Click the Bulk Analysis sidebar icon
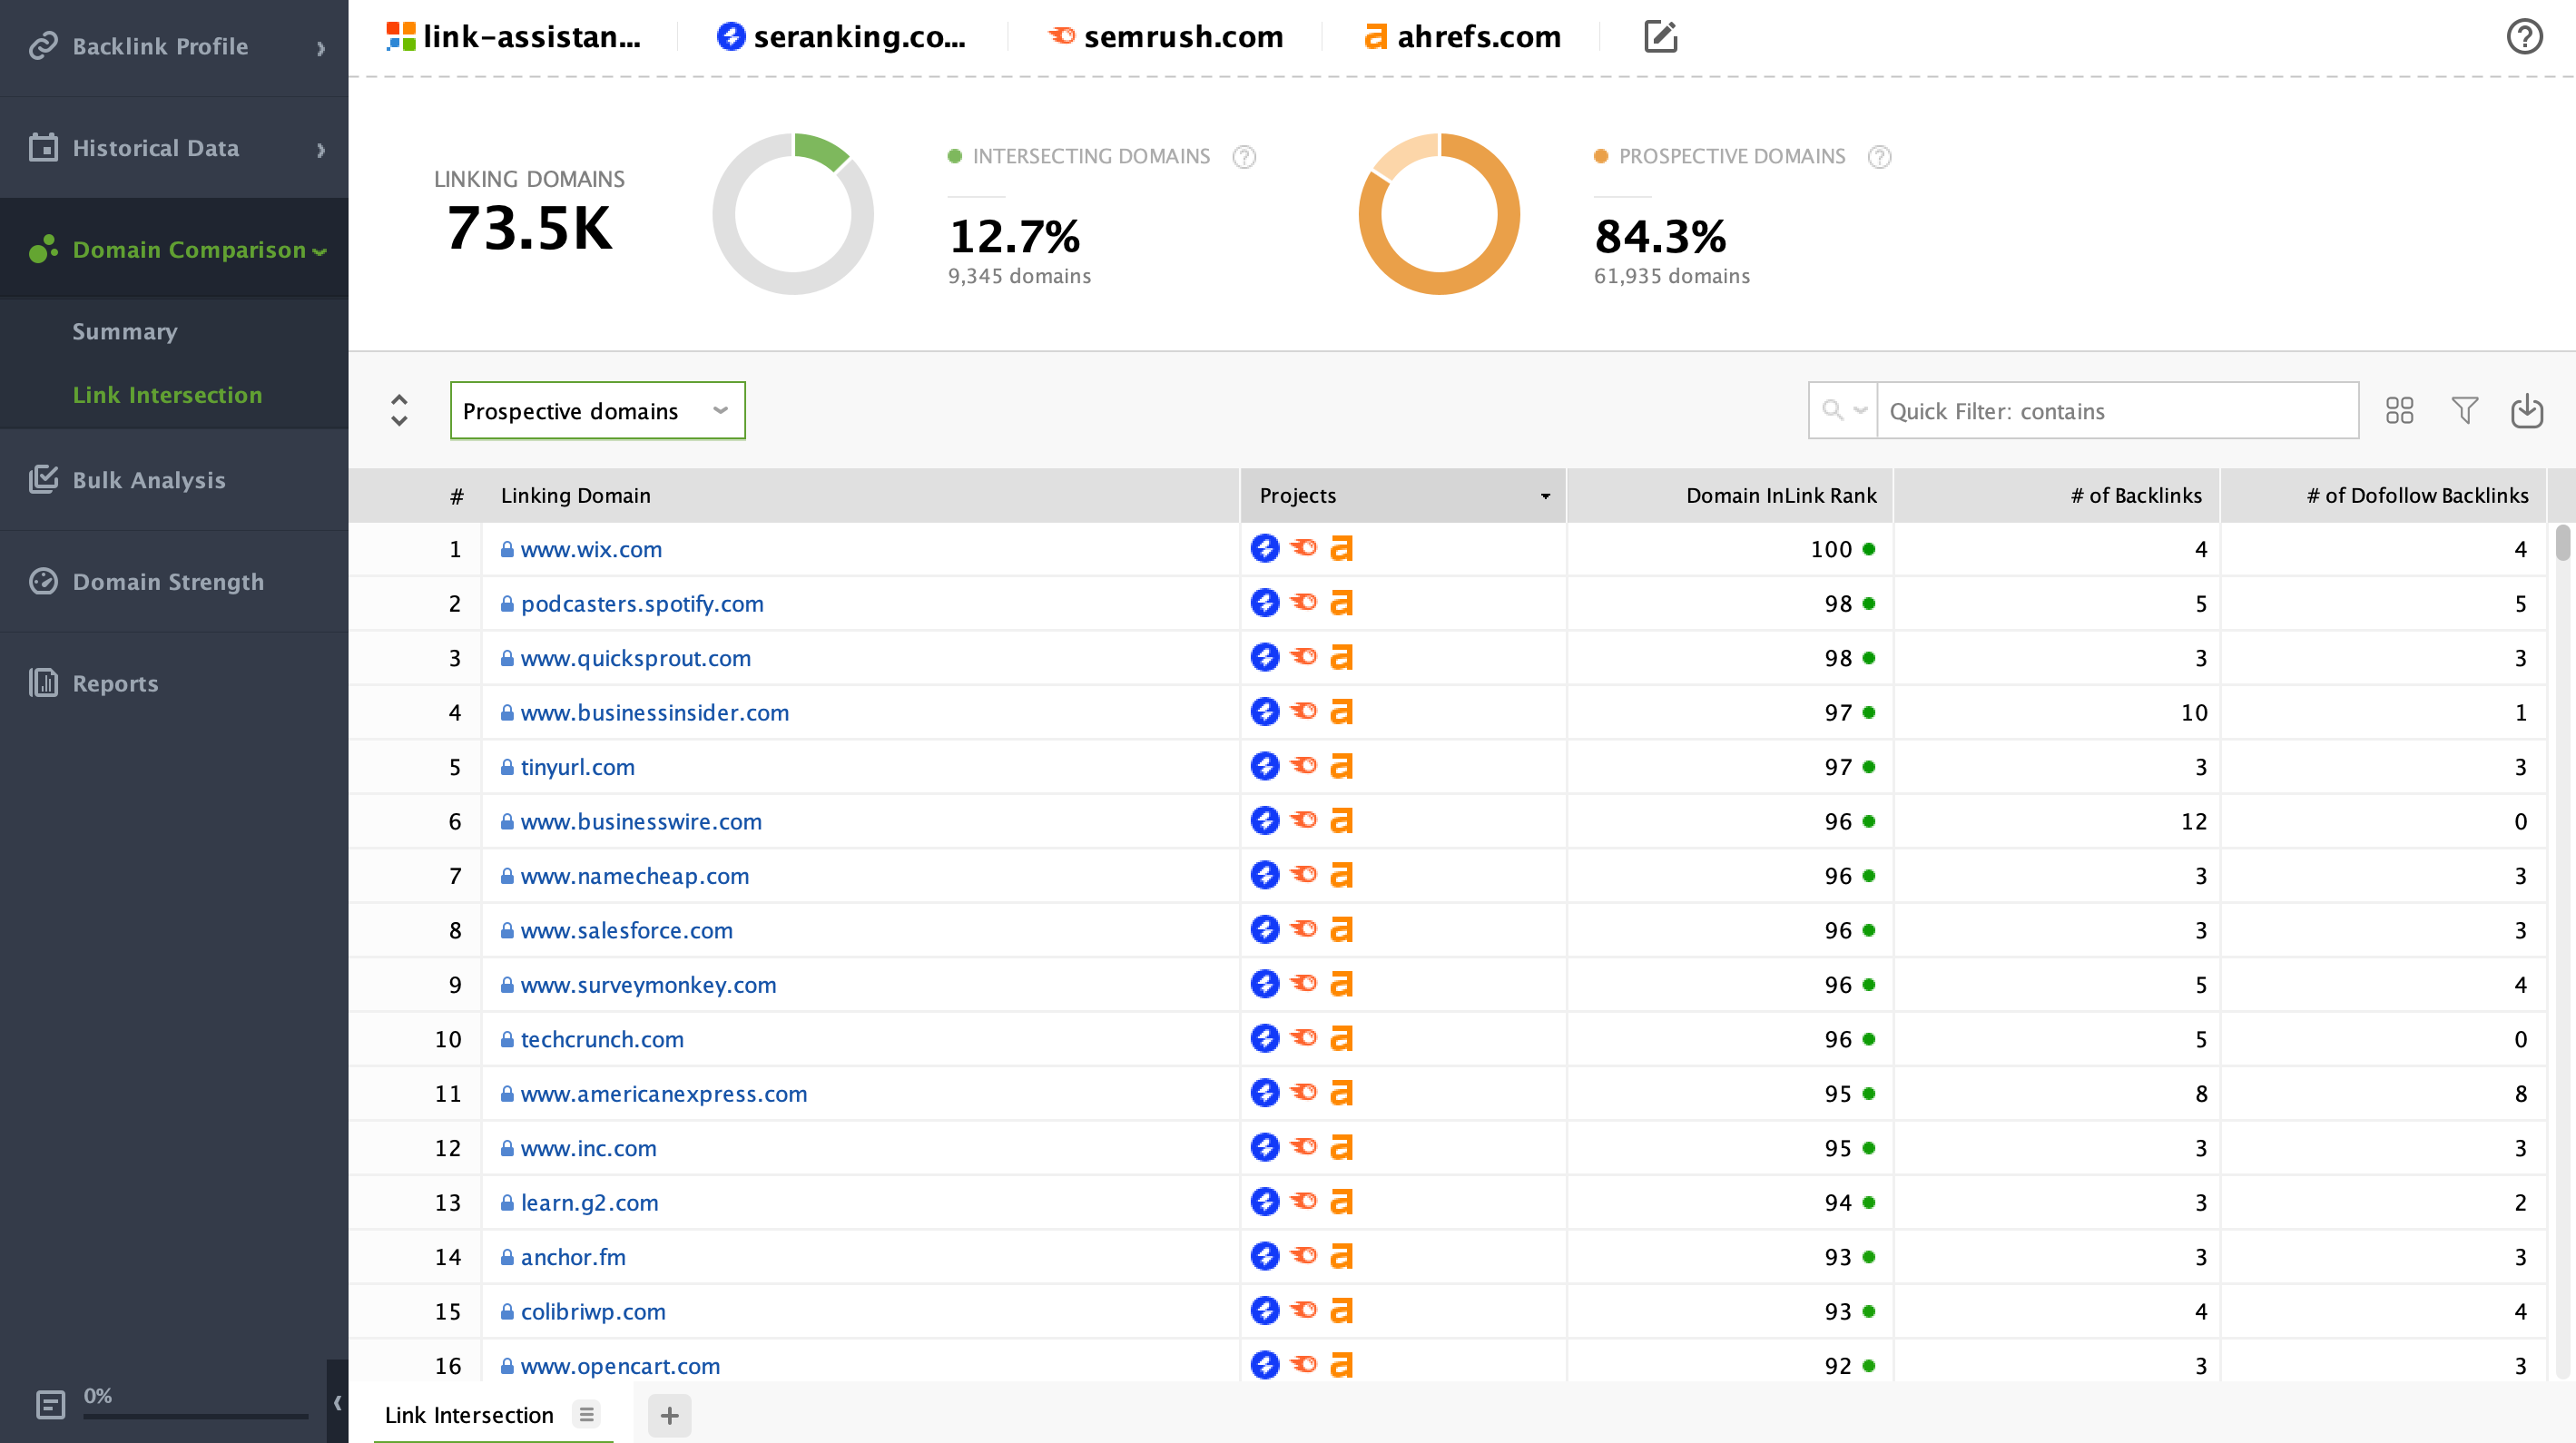The height and width of the screenshot is (1443, 2576). pos(43,480)
